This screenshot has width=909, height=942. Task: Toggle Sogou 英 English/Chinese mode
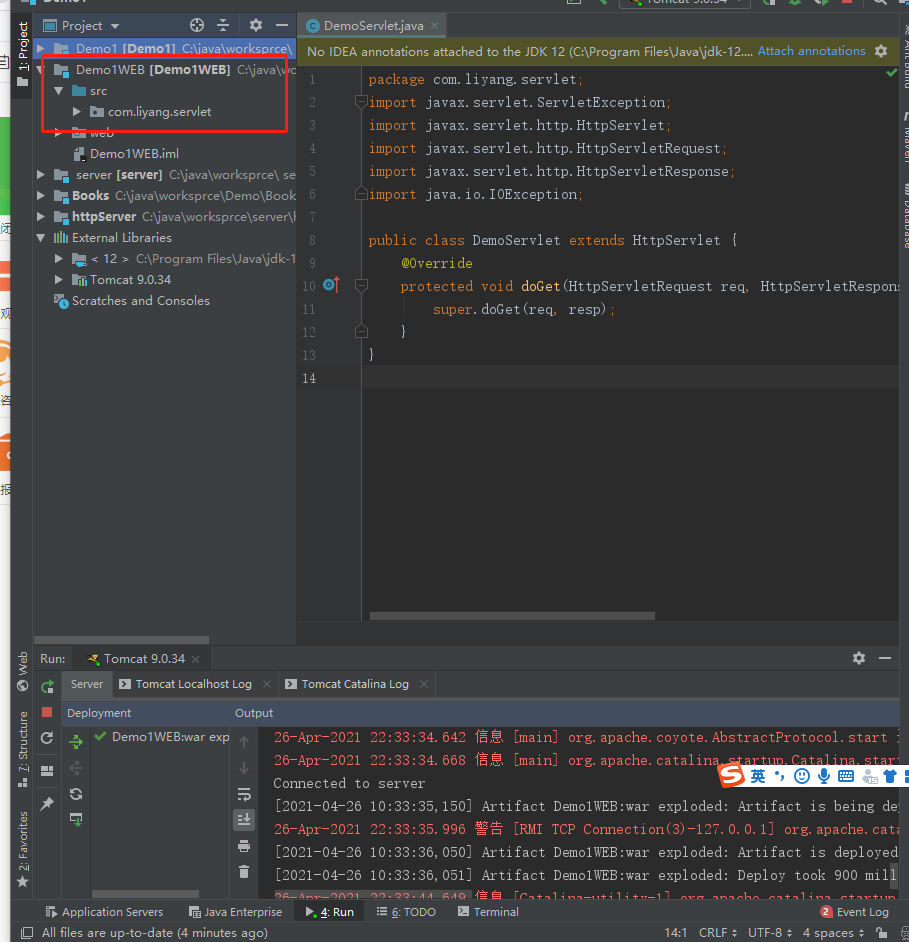[x=758, y=776]
